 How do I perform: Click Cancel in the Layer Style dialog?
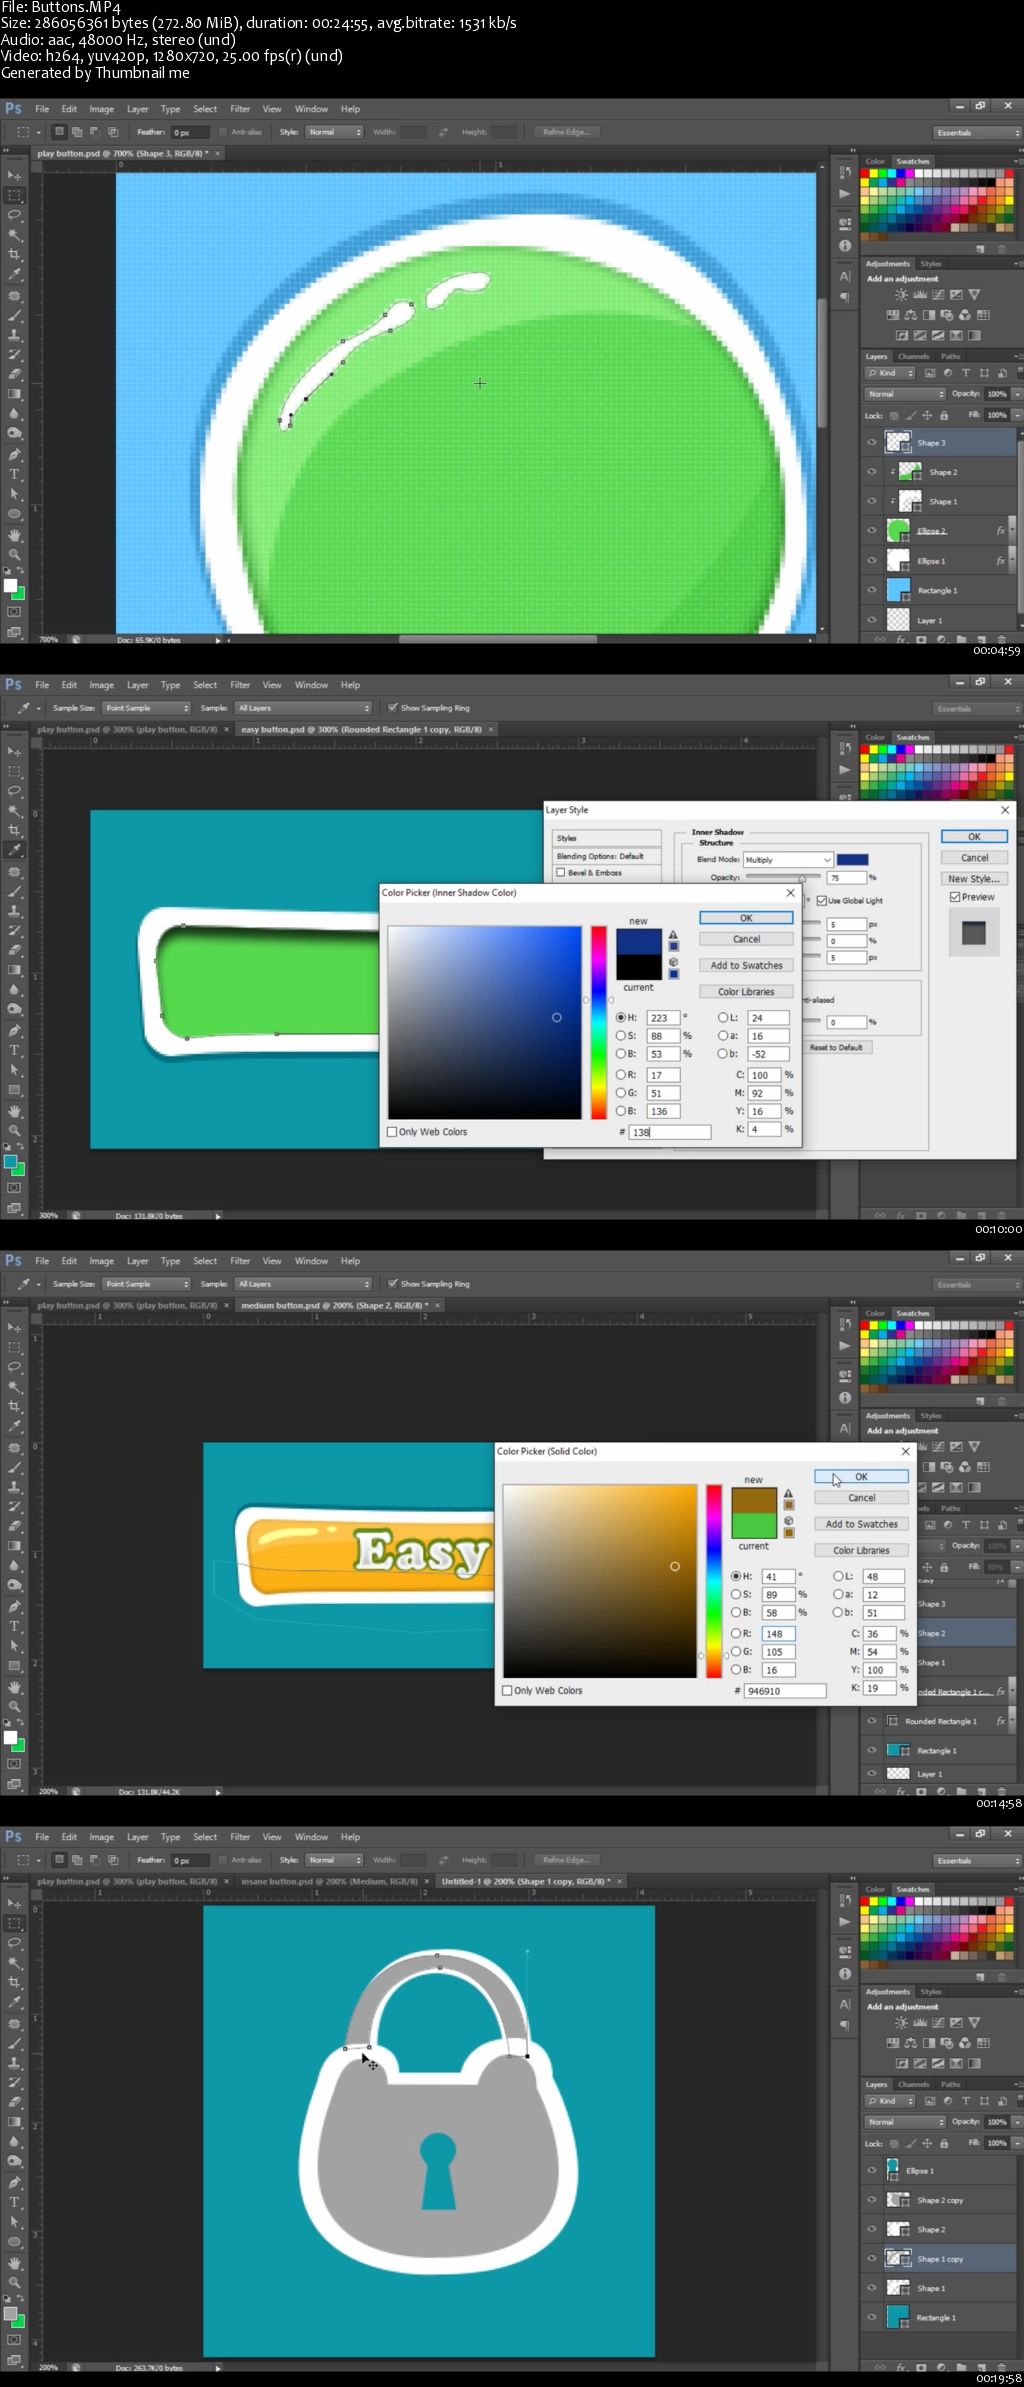[975, 858]
